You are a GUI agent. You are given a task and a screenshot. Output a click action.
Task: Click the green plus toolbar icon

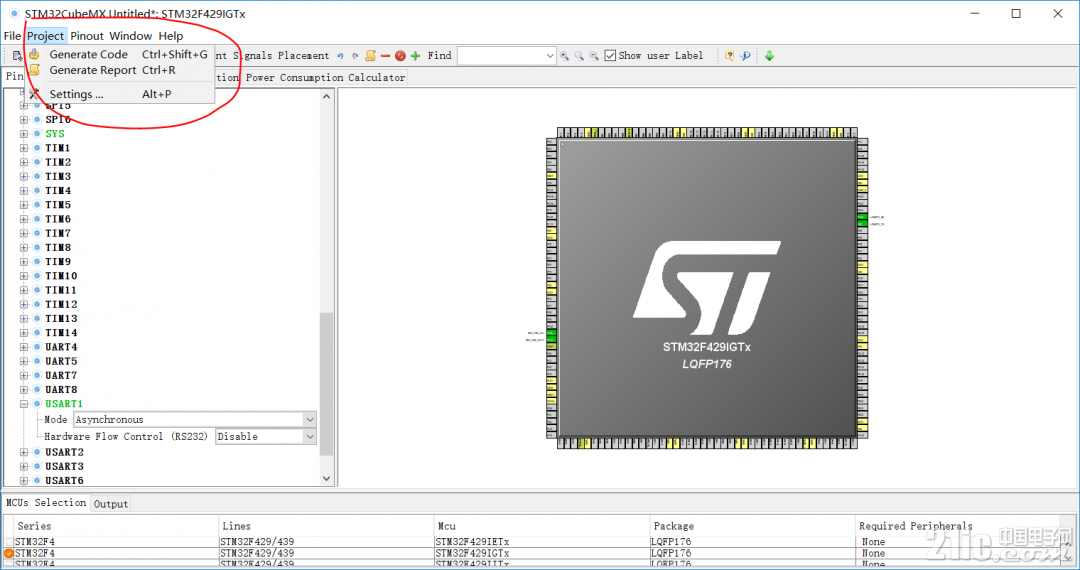(x=415, y=56)
